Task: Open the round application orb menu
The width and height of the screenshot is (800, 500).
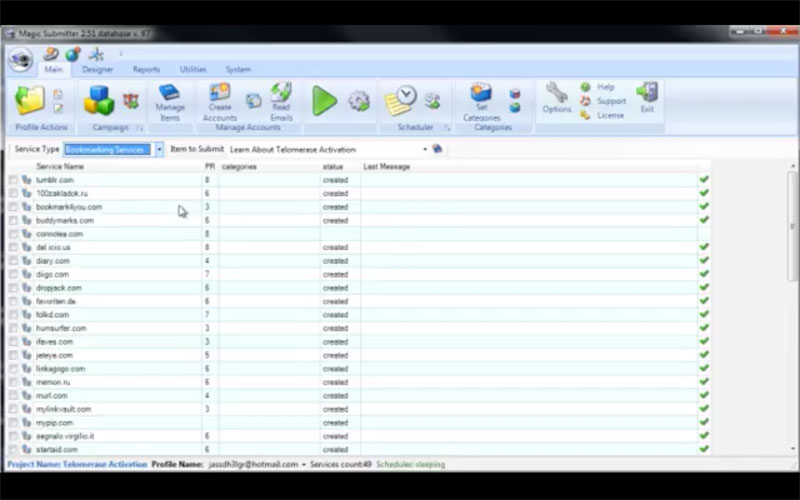Action: coord(21,59)
